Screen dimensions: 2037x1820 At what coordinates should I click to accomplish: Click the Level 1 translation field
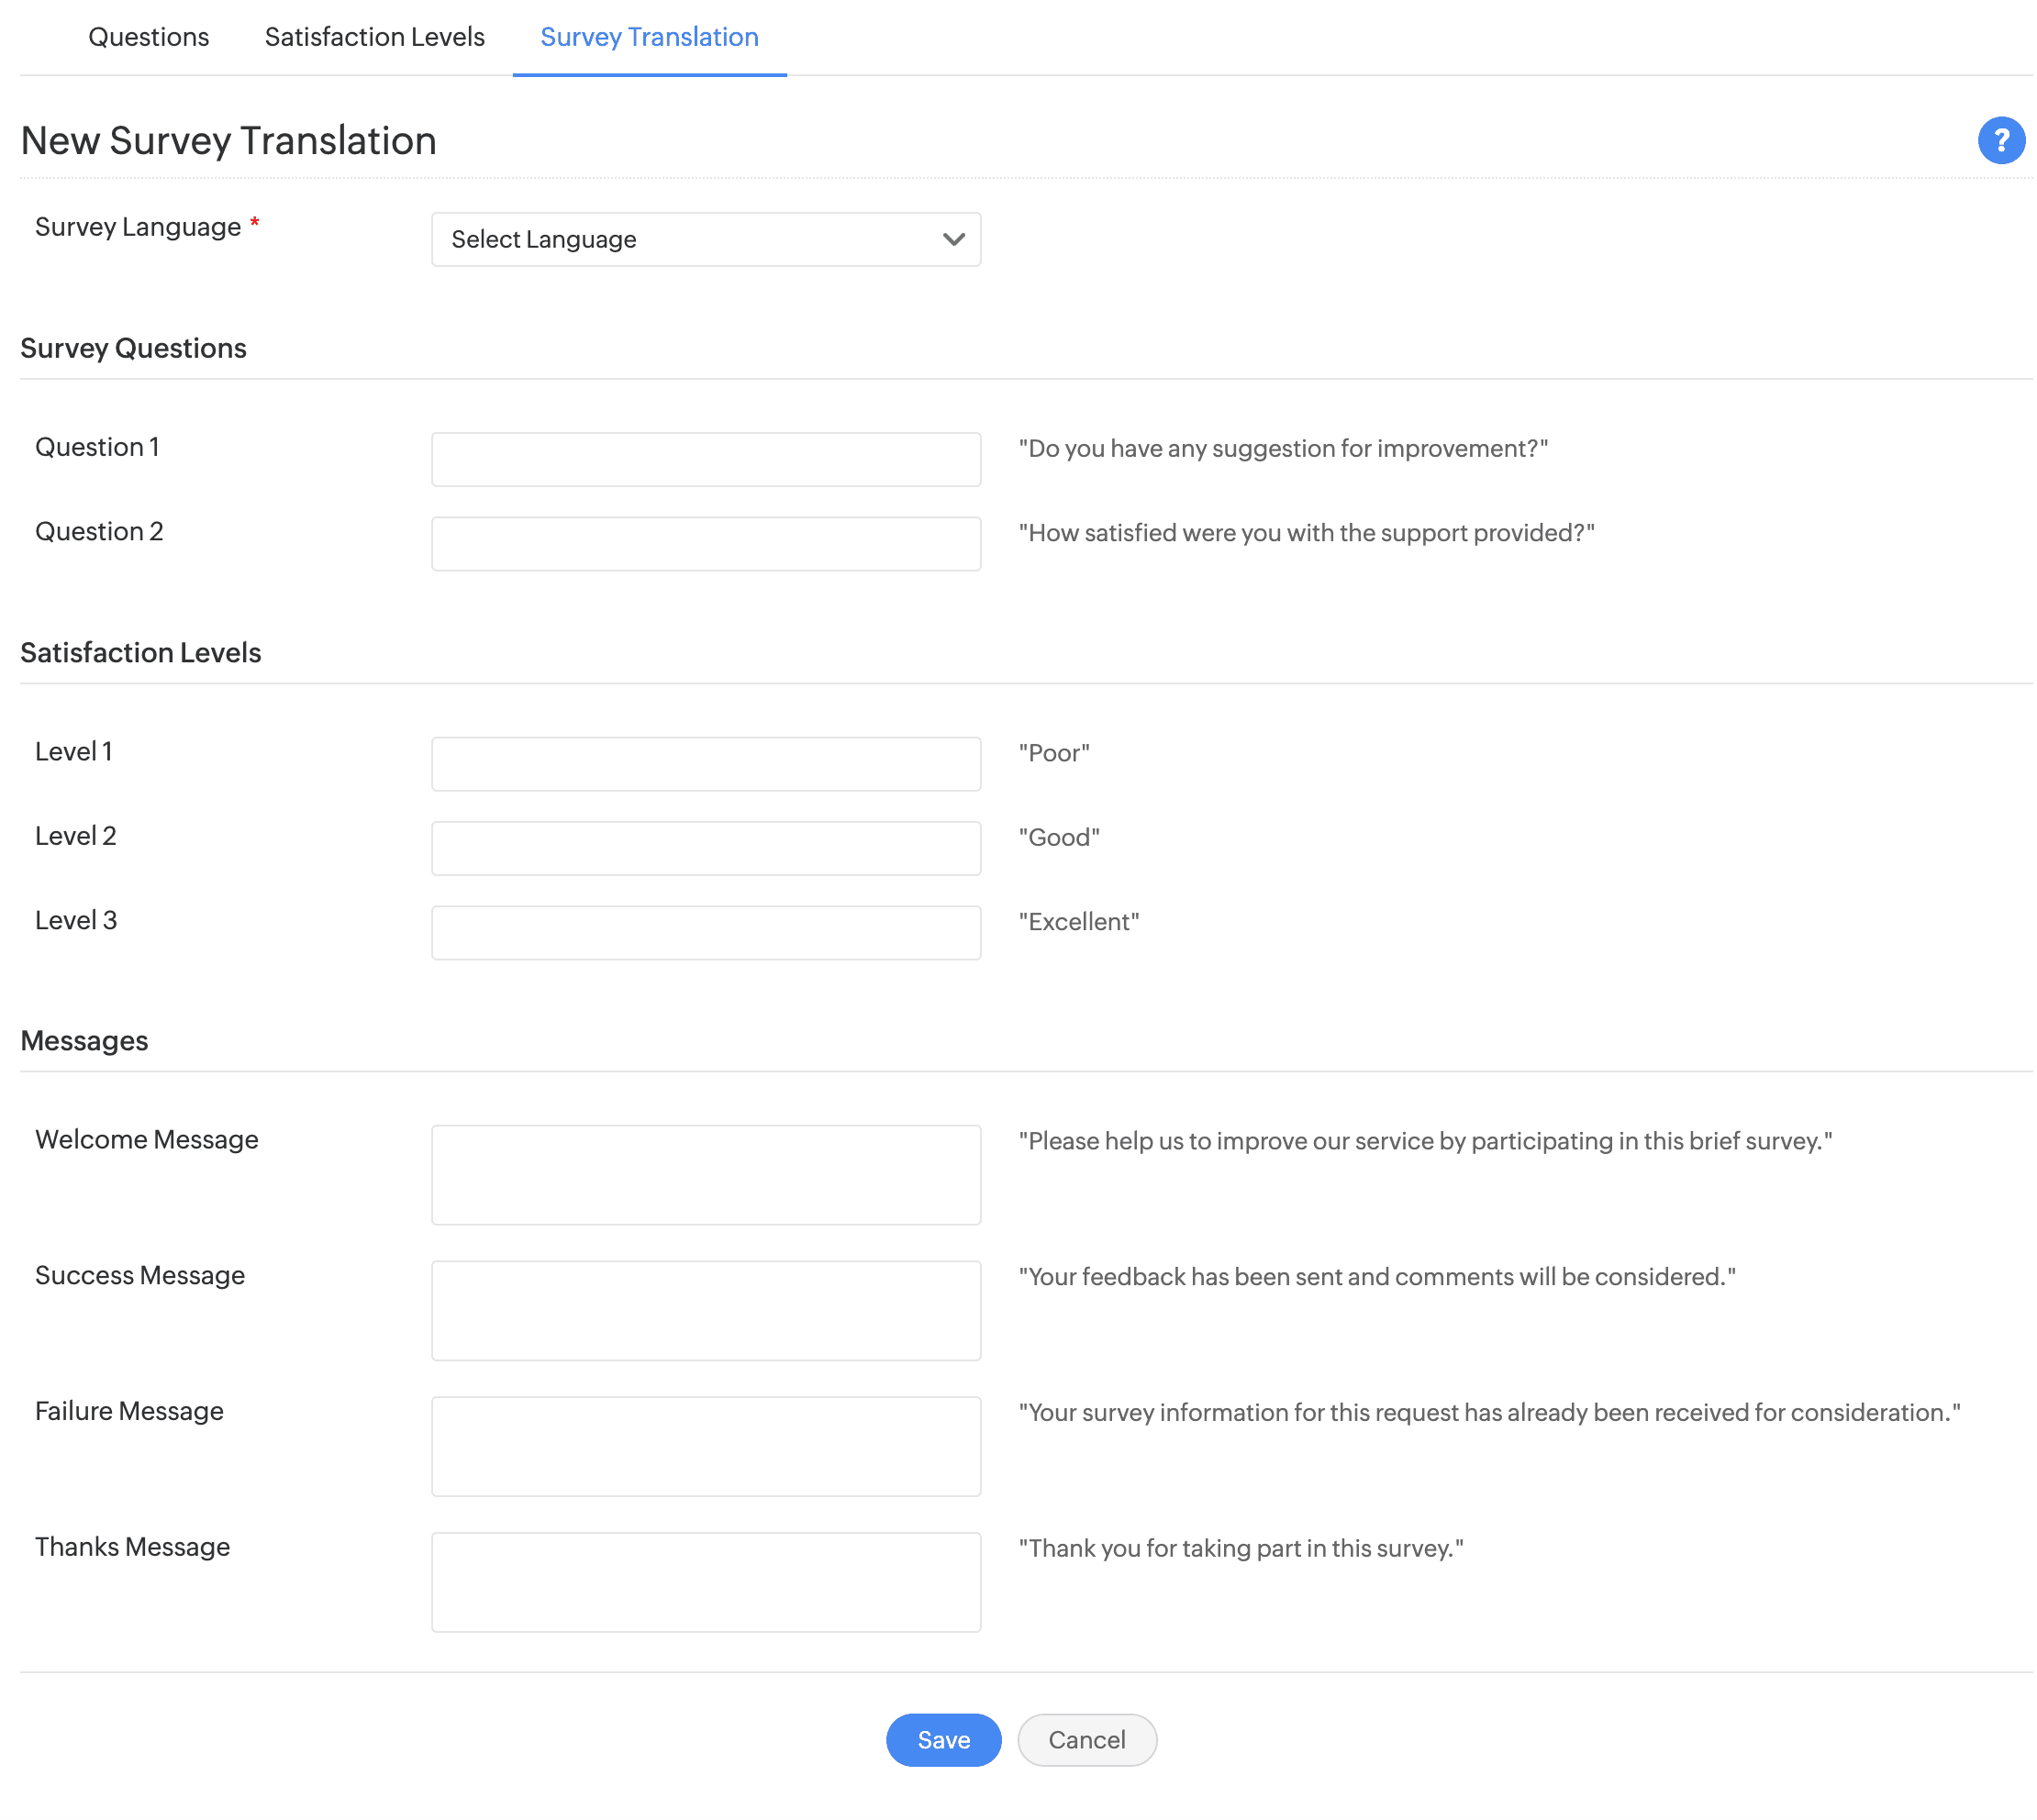[706, 763]
